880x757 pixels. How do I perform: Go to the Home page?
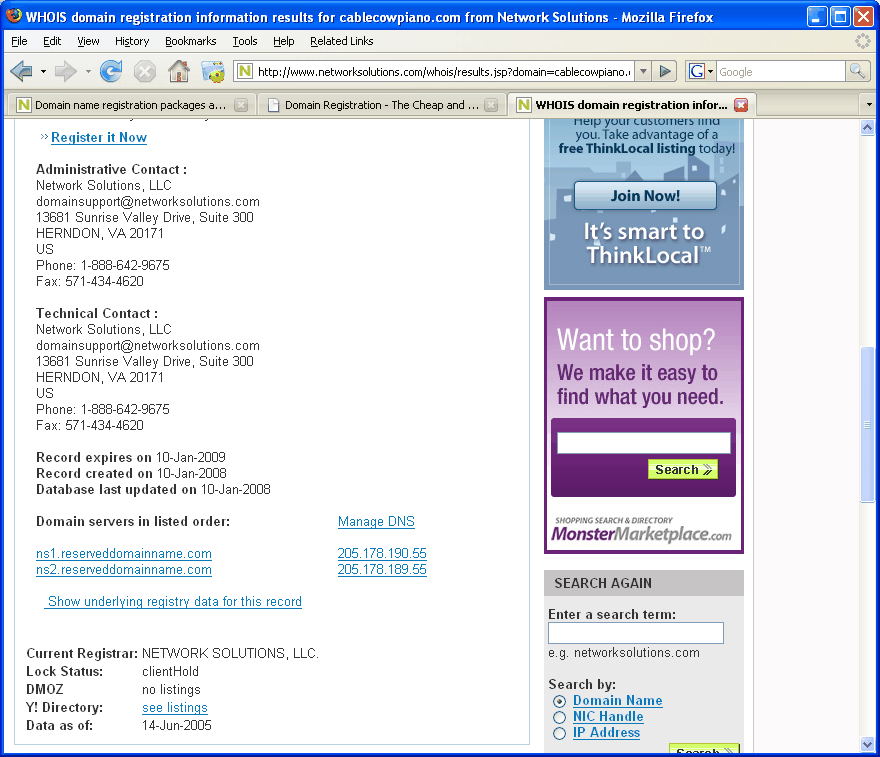click(x=179, y=71)
